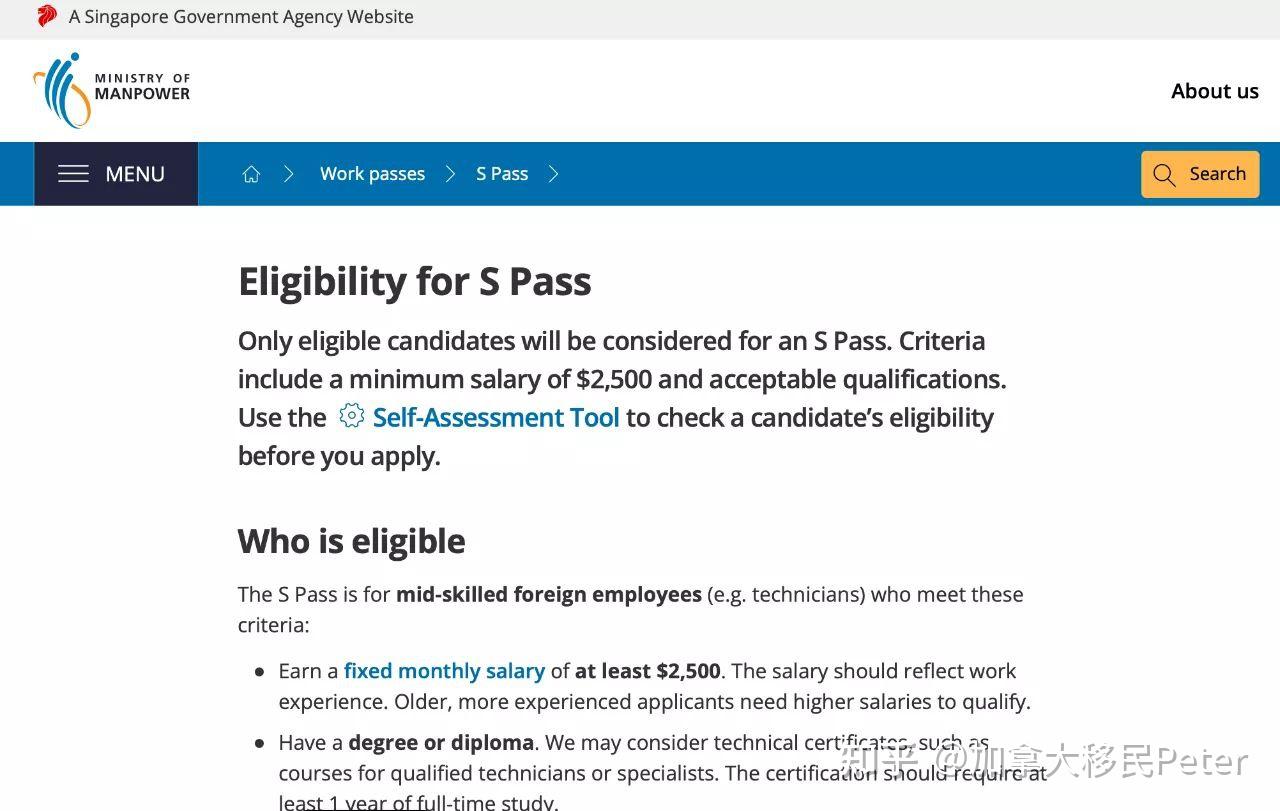Click the 'Who is eligible' heading
The height and width of the screenshot is (811, 1280).
coord(351,541)
